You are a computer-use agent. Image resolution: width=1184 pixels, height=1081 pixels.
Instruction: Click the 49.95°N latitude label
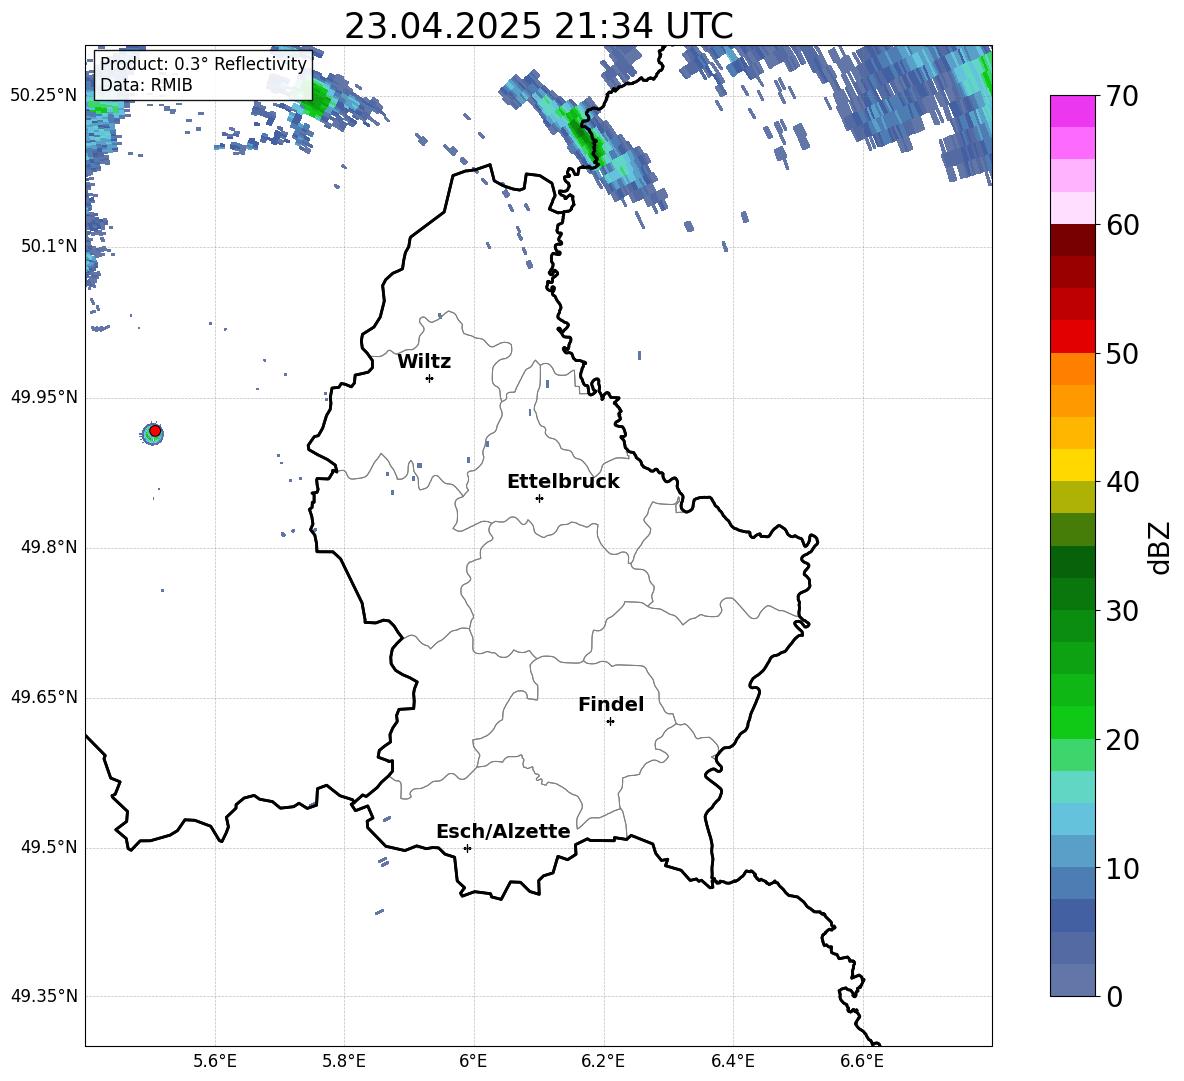coord(44,396)
